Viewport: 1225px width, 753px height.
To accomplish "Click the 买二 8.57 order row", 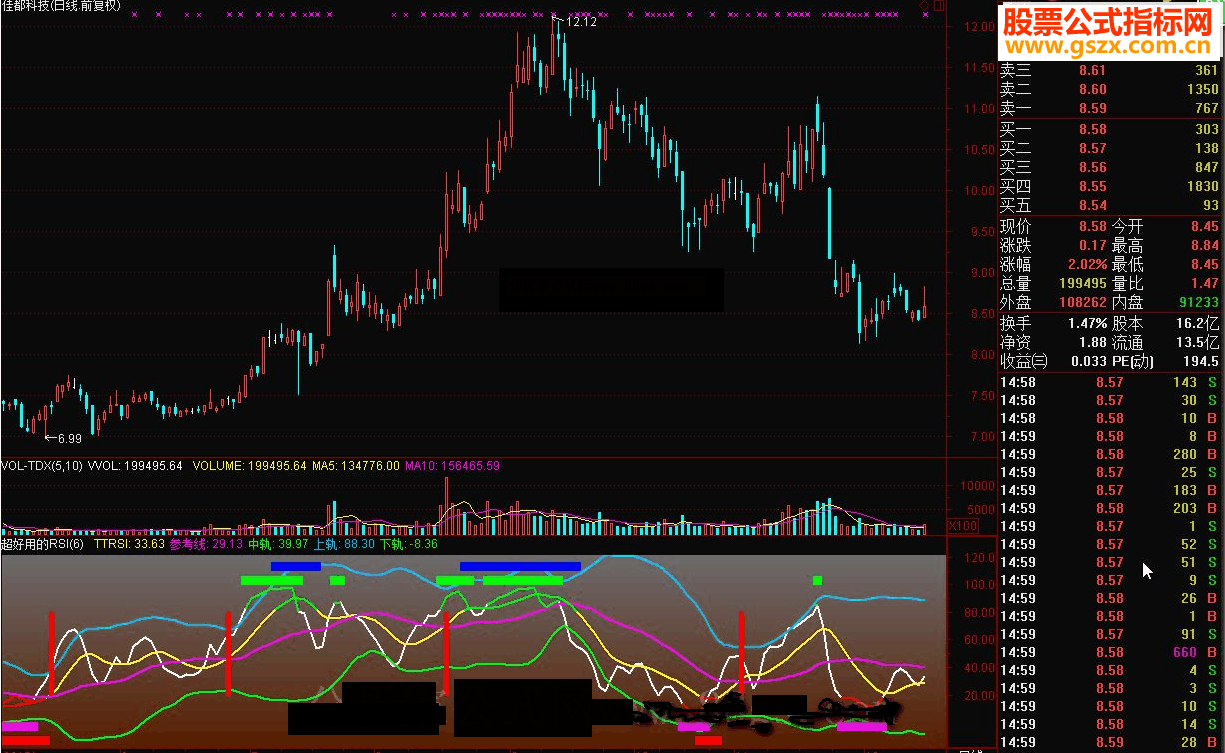I will tap(1110, 148).
